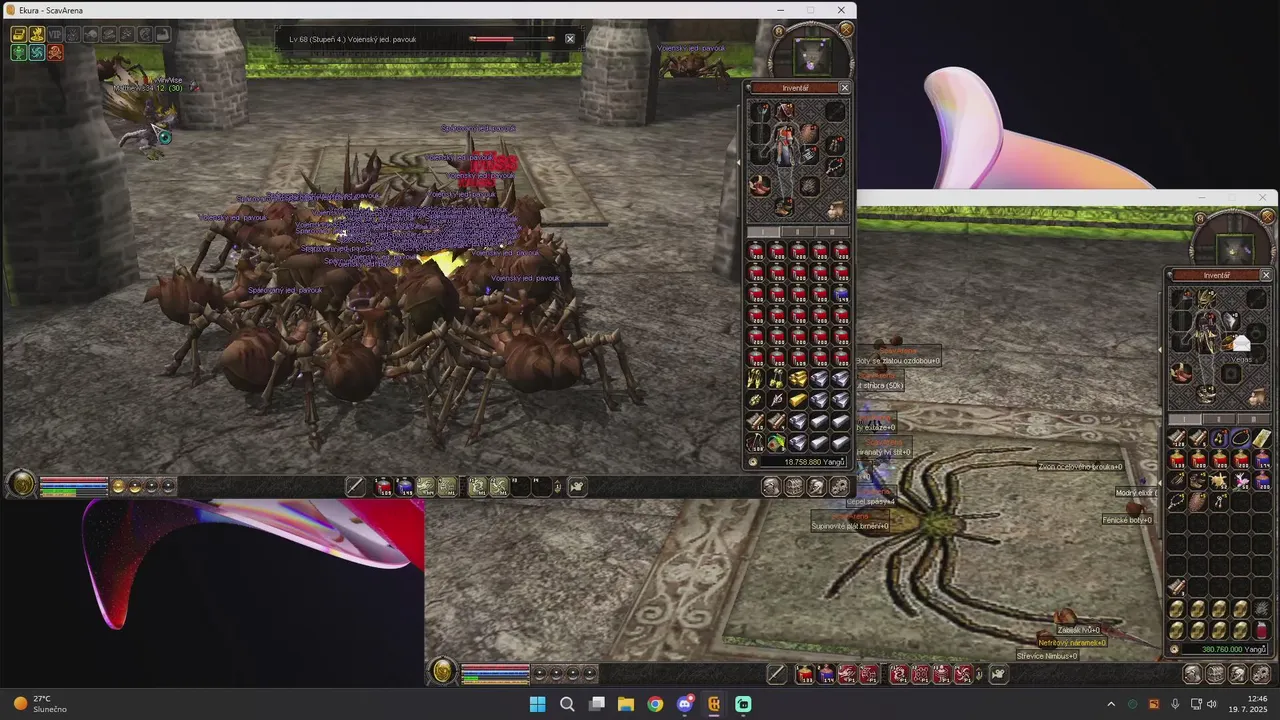Click the green potion buff icon
The width and height of the screenshot is (1280, 720).
point(19,52)
